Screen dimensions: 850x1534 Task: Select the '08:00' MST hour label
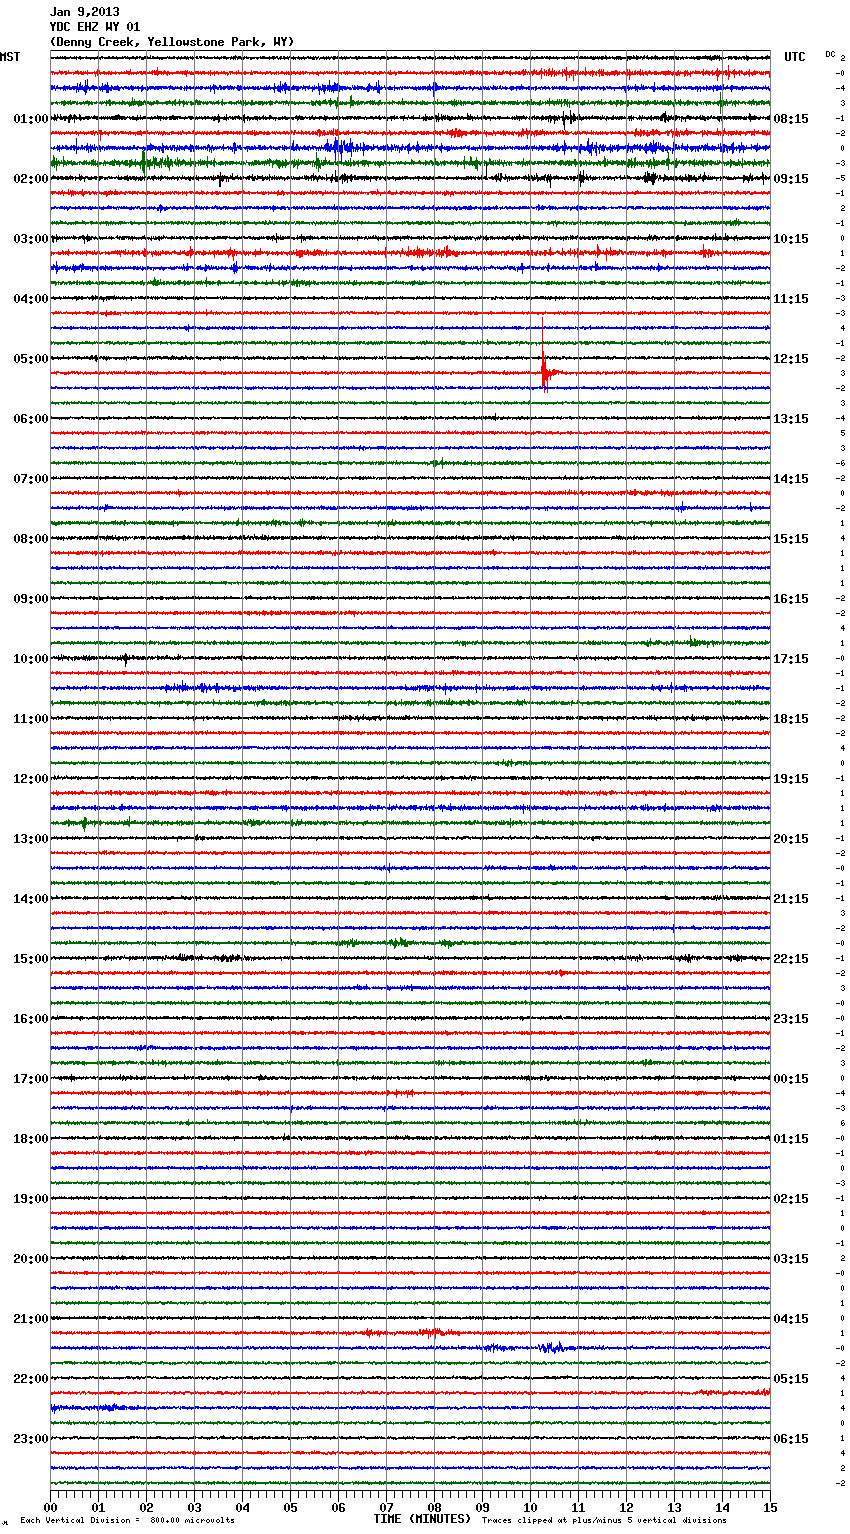pos(31,539)
